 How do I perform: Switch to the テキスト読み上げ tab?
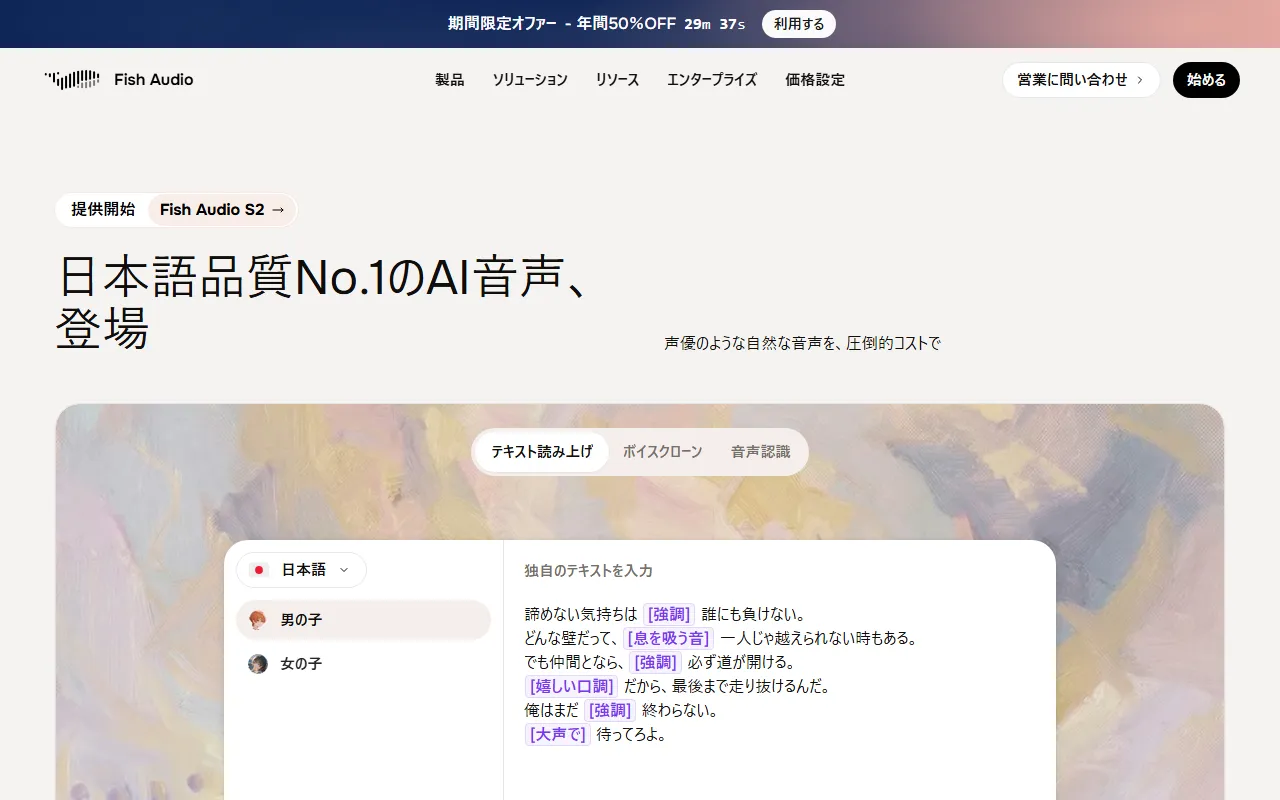542,452
